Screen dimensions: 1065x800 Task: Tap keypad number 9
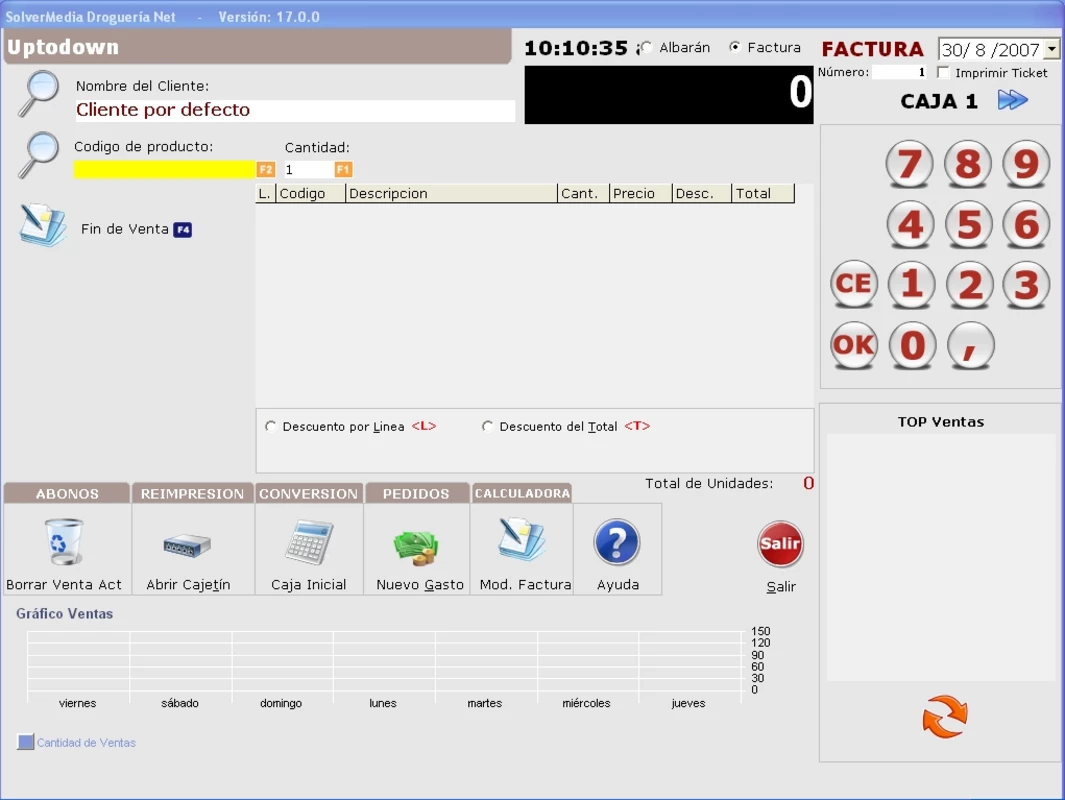tap(1026, 164)
